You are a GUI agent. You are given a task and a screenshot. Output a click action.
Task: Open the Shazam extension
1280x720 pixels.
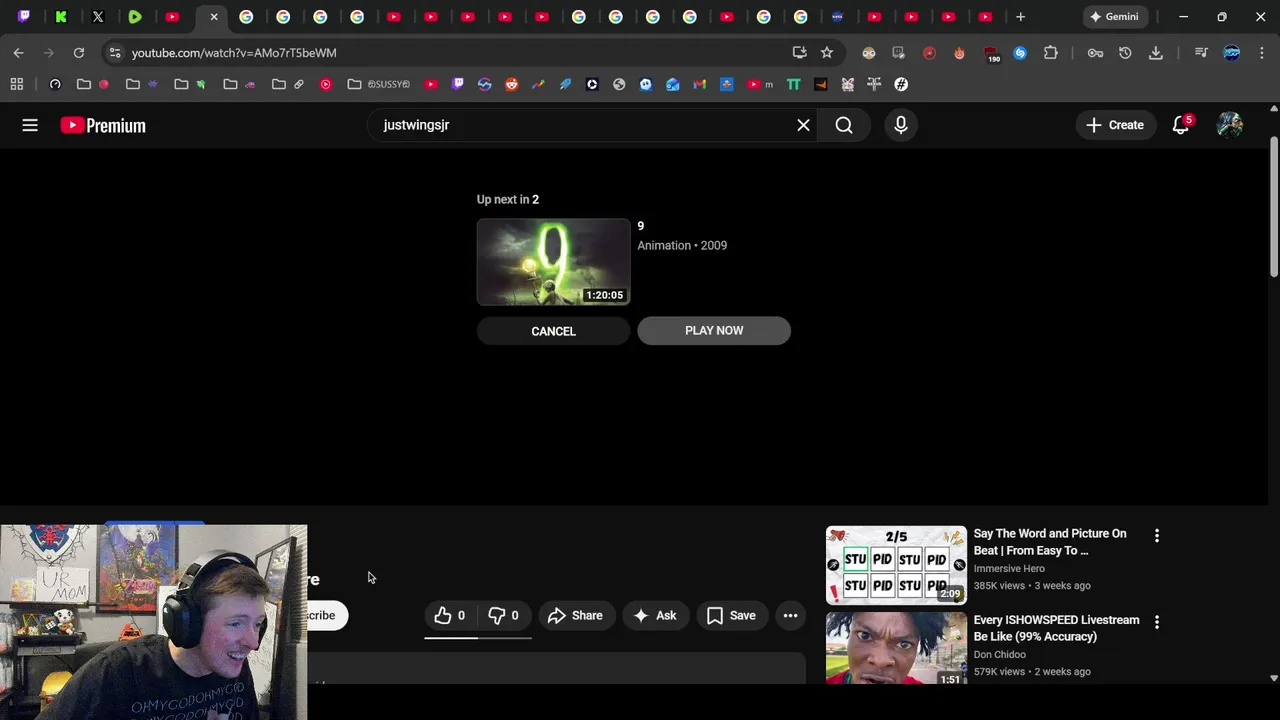tap(1020, 53)
